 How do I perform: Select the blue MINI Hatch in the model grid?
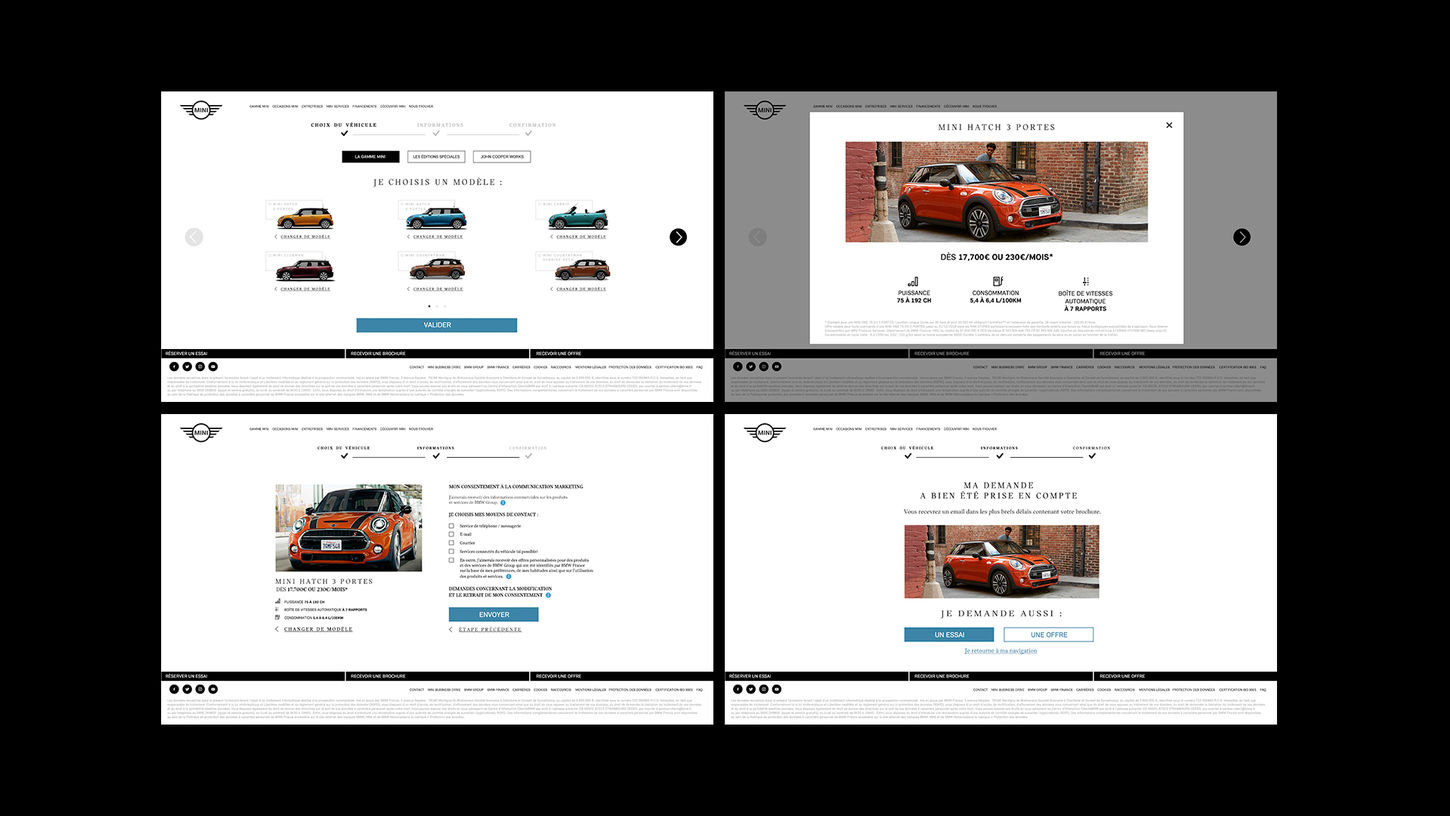(436, 218)
